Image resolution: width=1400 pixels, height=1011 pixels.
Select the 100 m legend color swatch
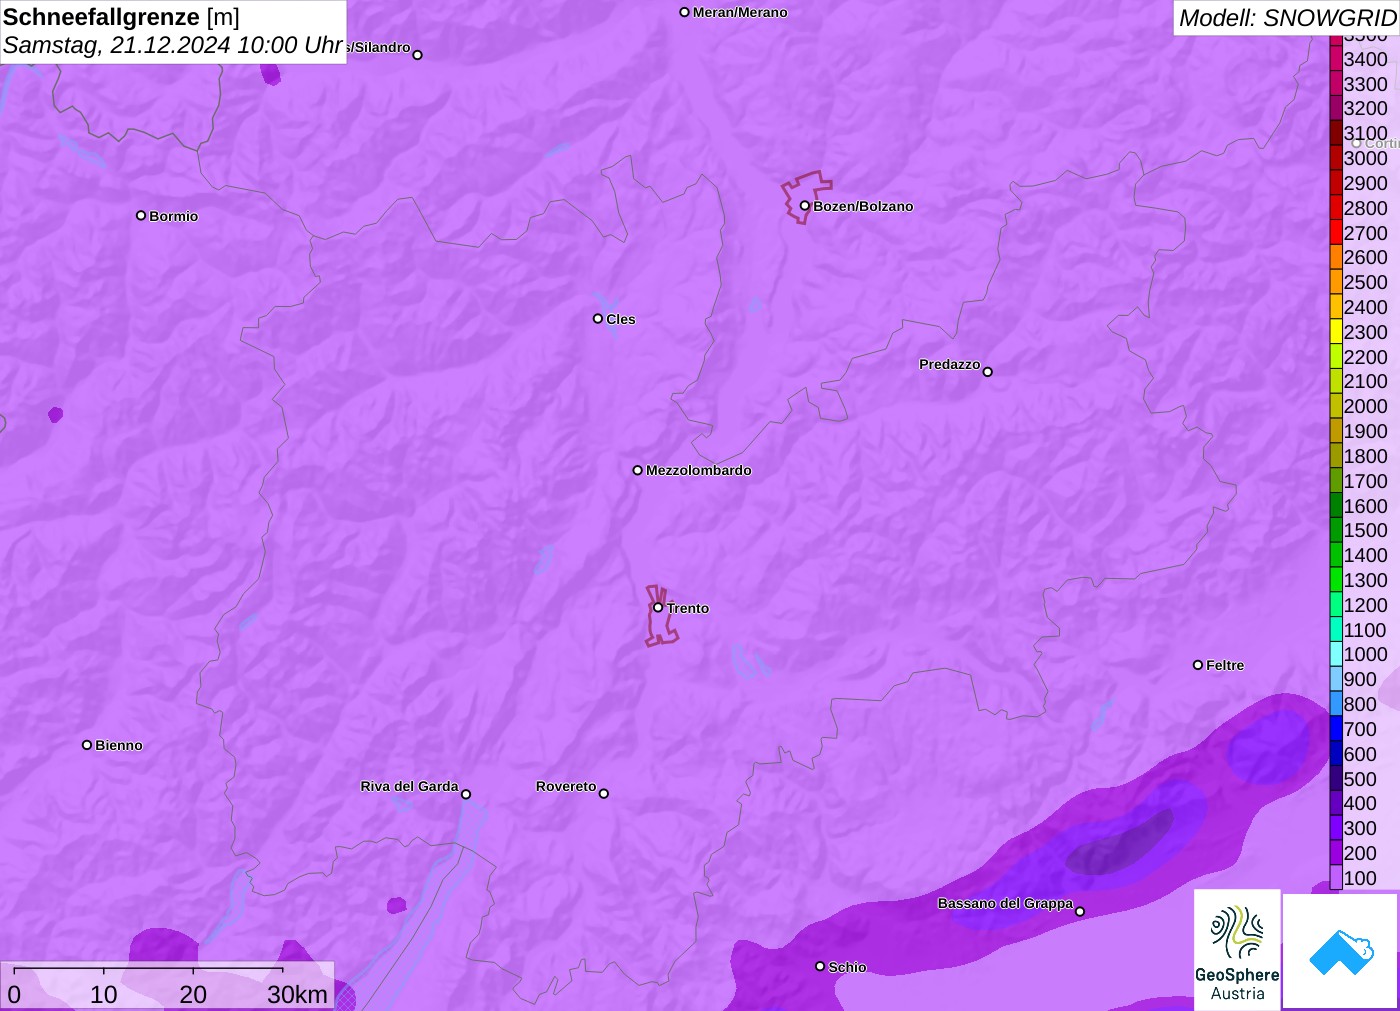click(1336, 878)
